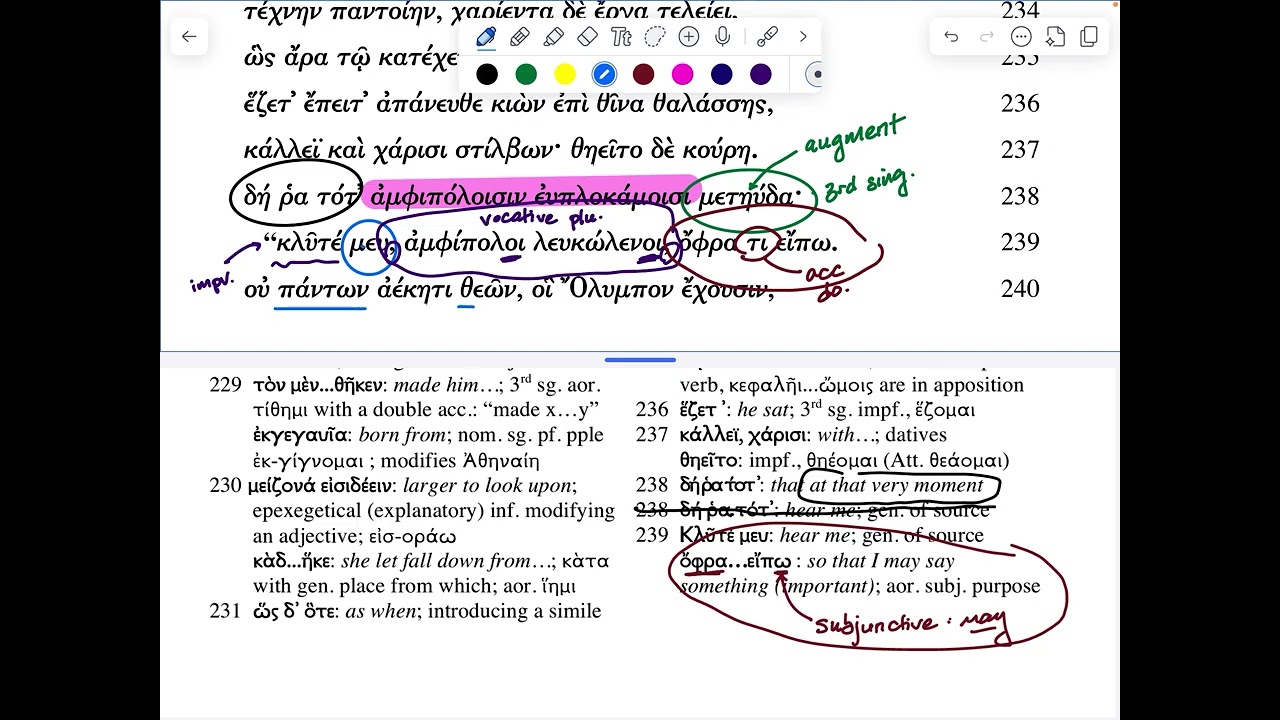Click the gloss entry ὄφρα…εἴπω

(735, 561)
